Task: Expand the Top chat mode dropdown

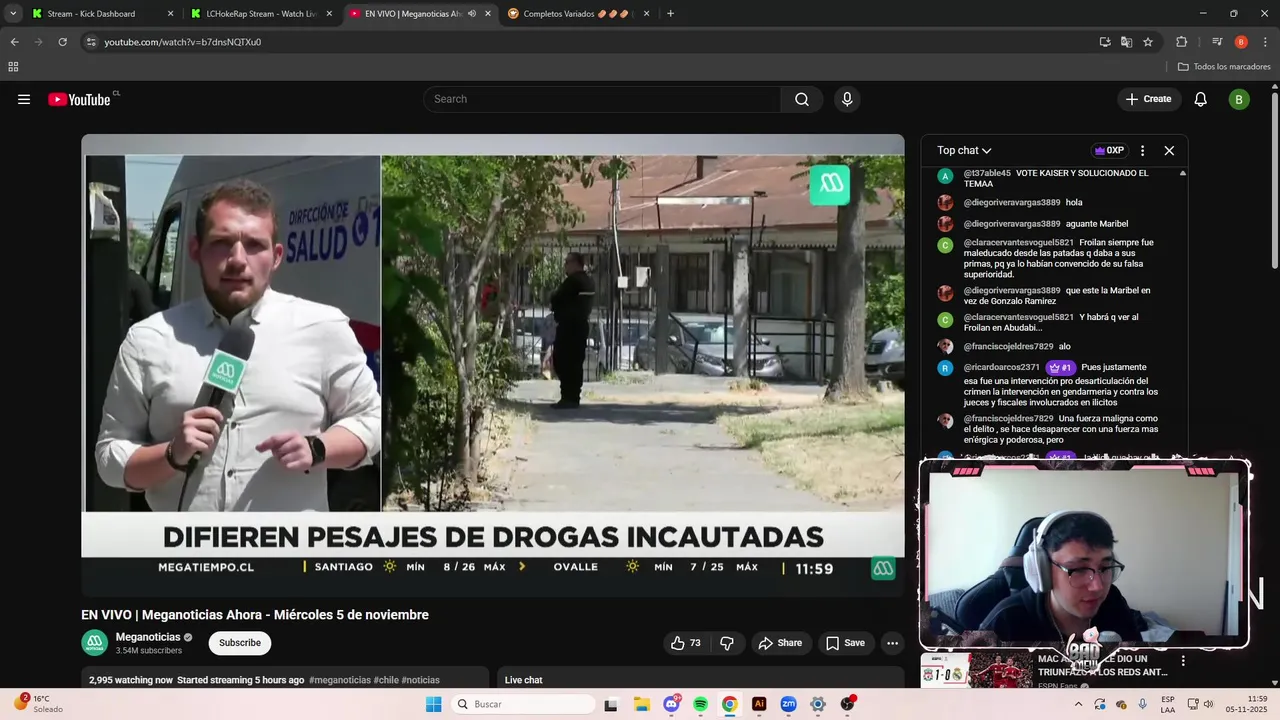Action: click(x=964, y=151)
